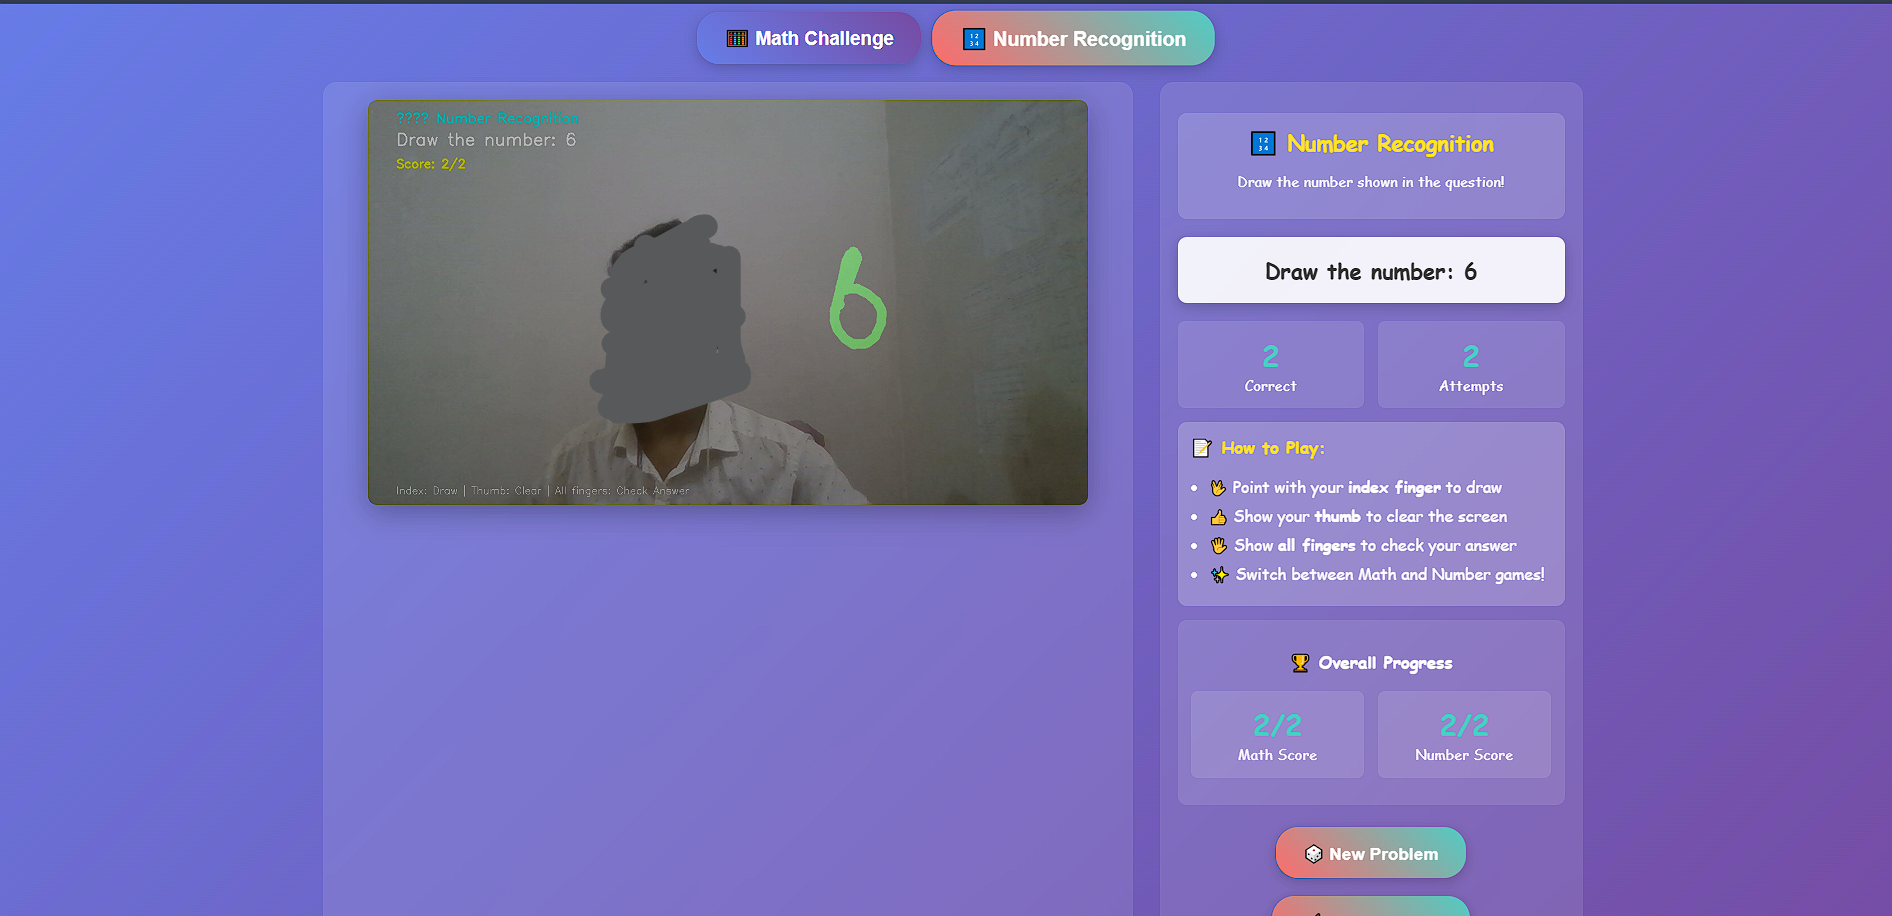Click the abacus icon in Math Challenge
Viewport: 1892px width, 916px height.
tap(737, 39)
